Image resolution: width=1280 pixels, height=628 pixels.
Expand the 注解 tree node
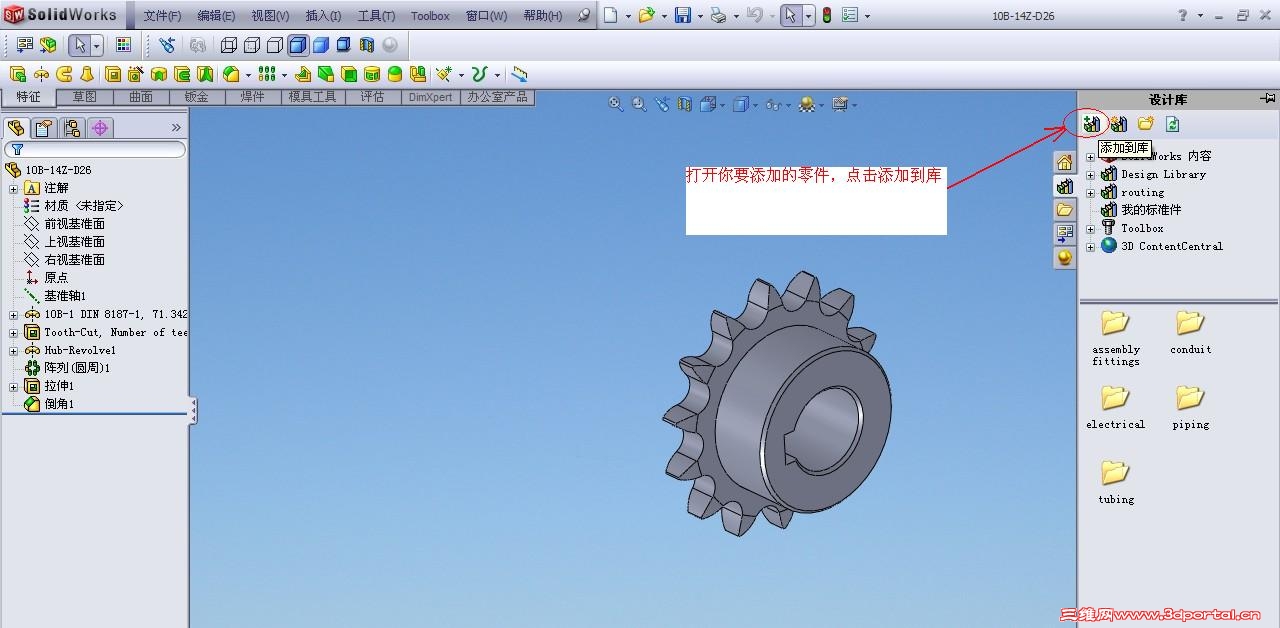point(14,188)
